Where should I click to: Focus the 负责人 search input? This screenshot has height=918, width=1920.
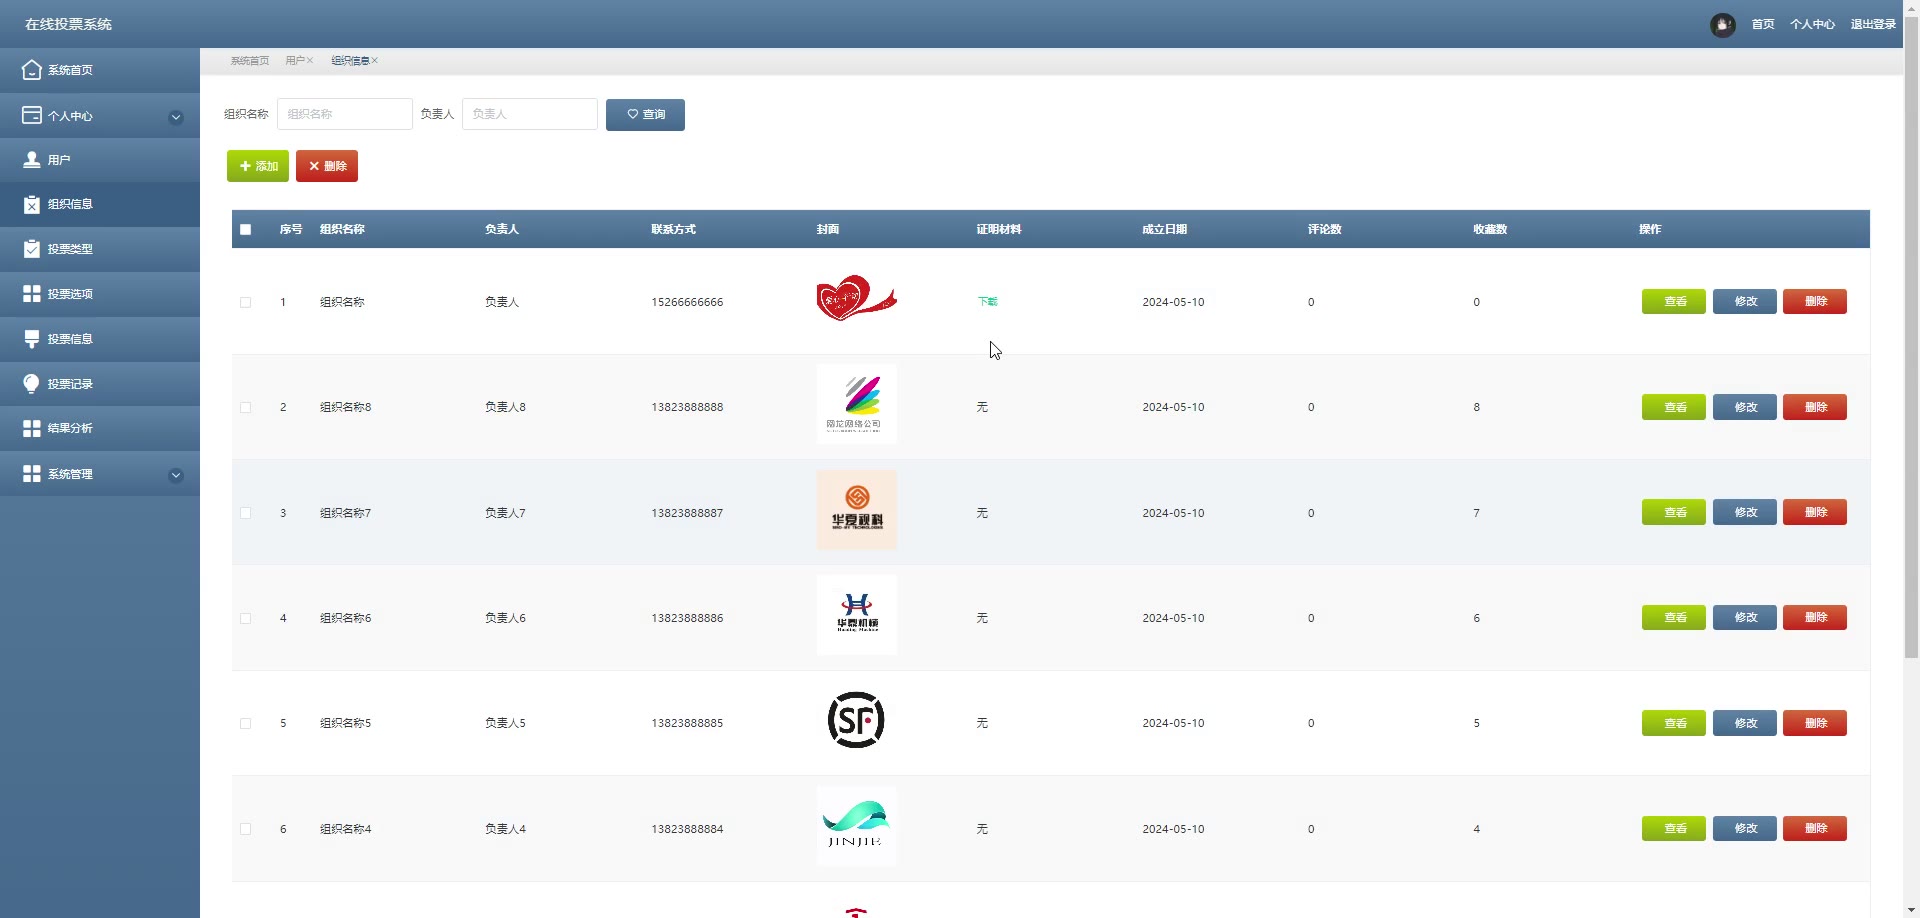[x=530, y=114]
